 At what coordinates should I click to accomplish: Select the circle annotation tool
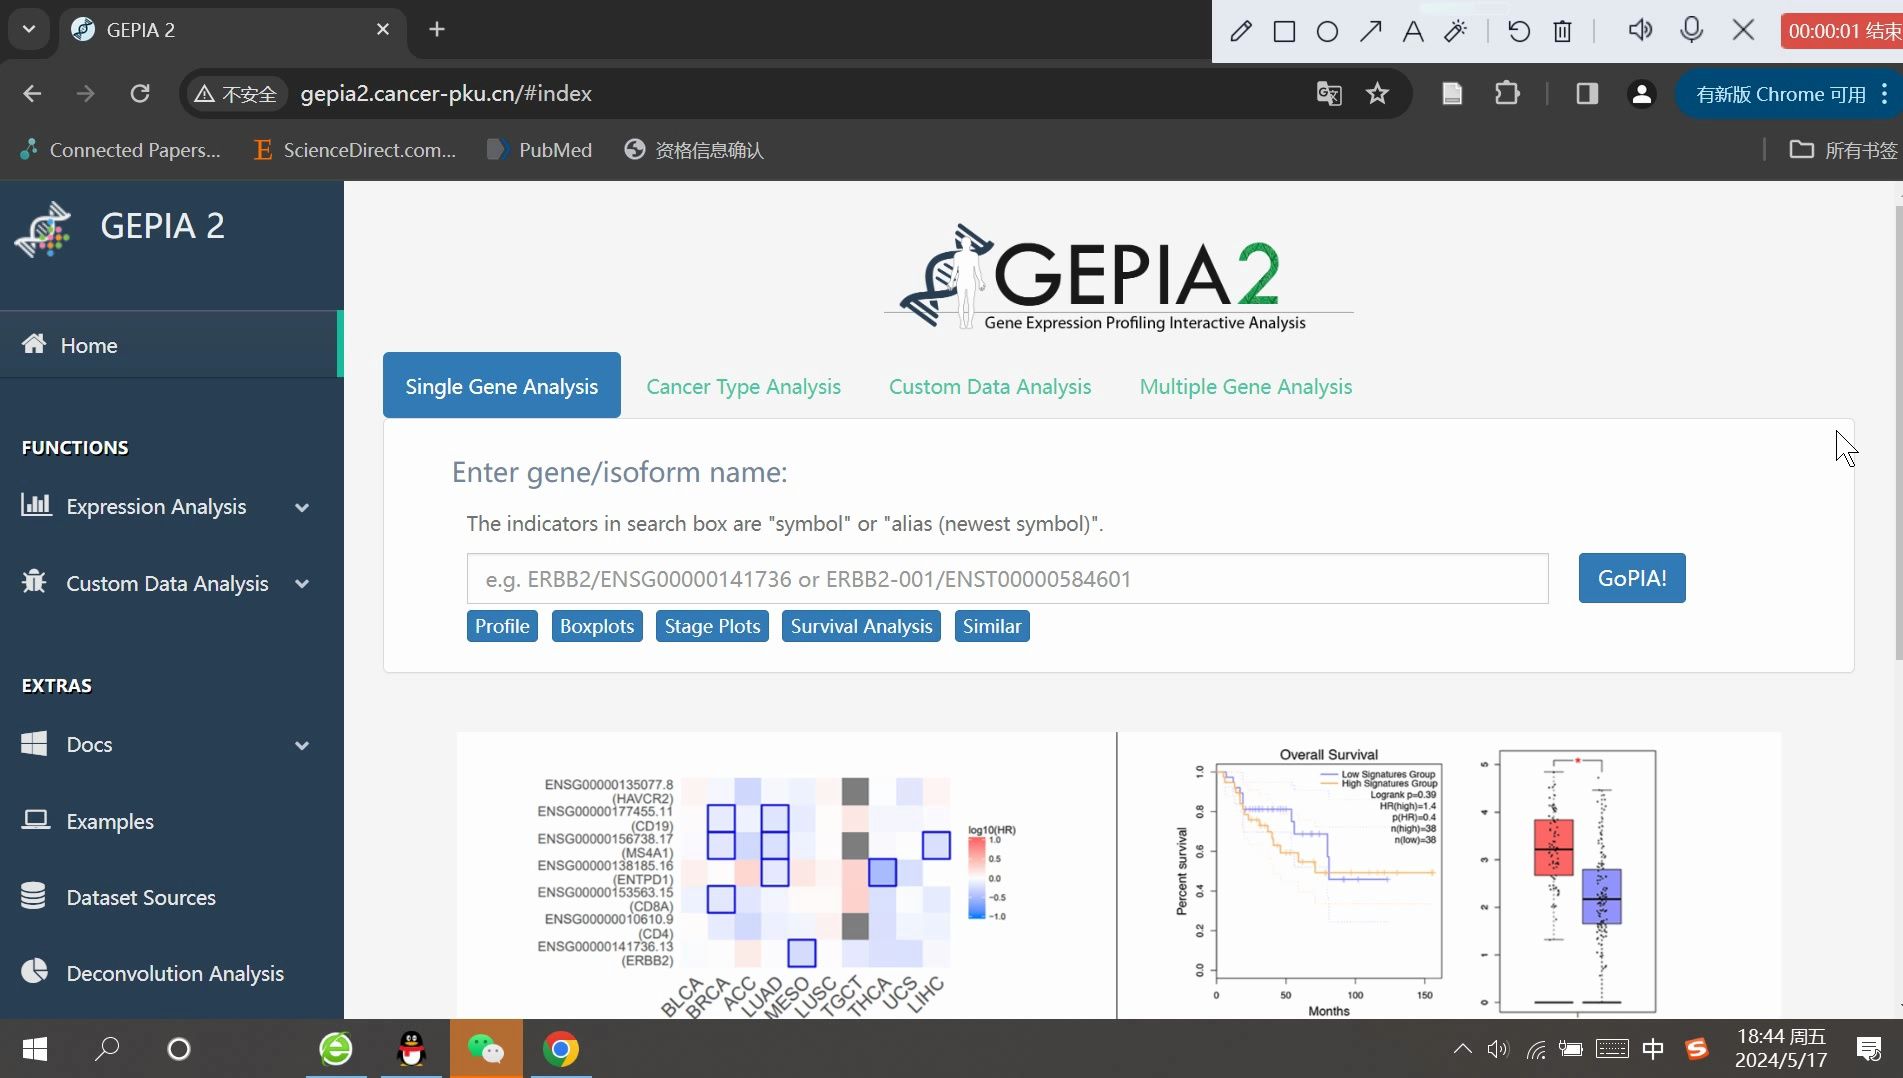1327,31
